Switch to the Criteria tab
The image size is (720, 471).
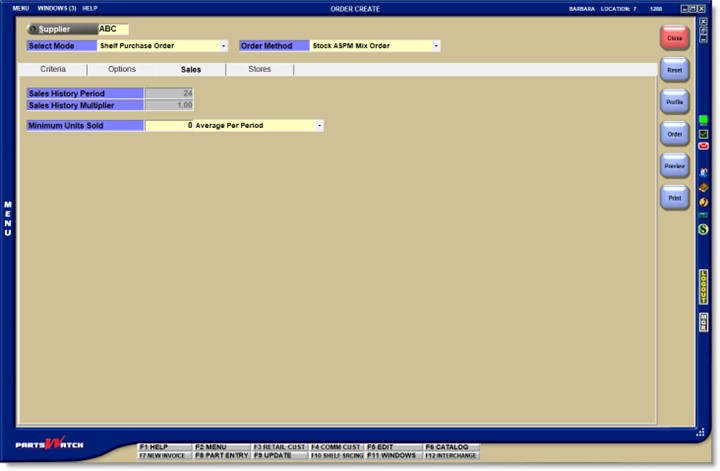tap(53, 70)
